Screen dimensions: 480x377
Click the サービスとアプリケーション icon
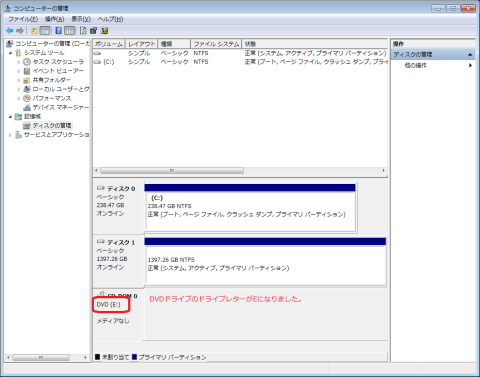click(x=19, y=135)
